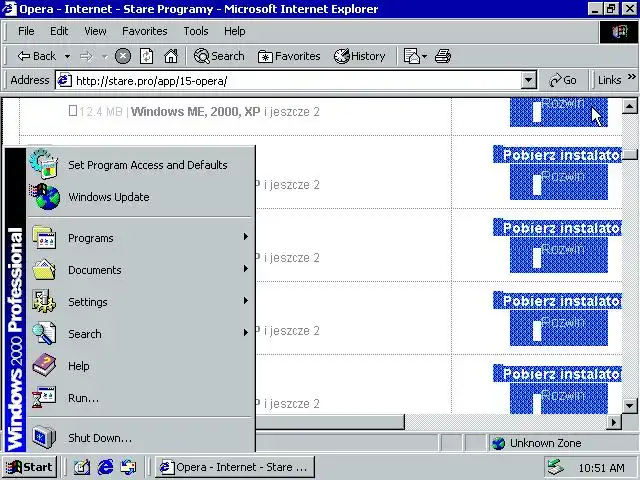Click the page icon in the address bar
Screen dimensions: 640x480
(x=64, y=80)
